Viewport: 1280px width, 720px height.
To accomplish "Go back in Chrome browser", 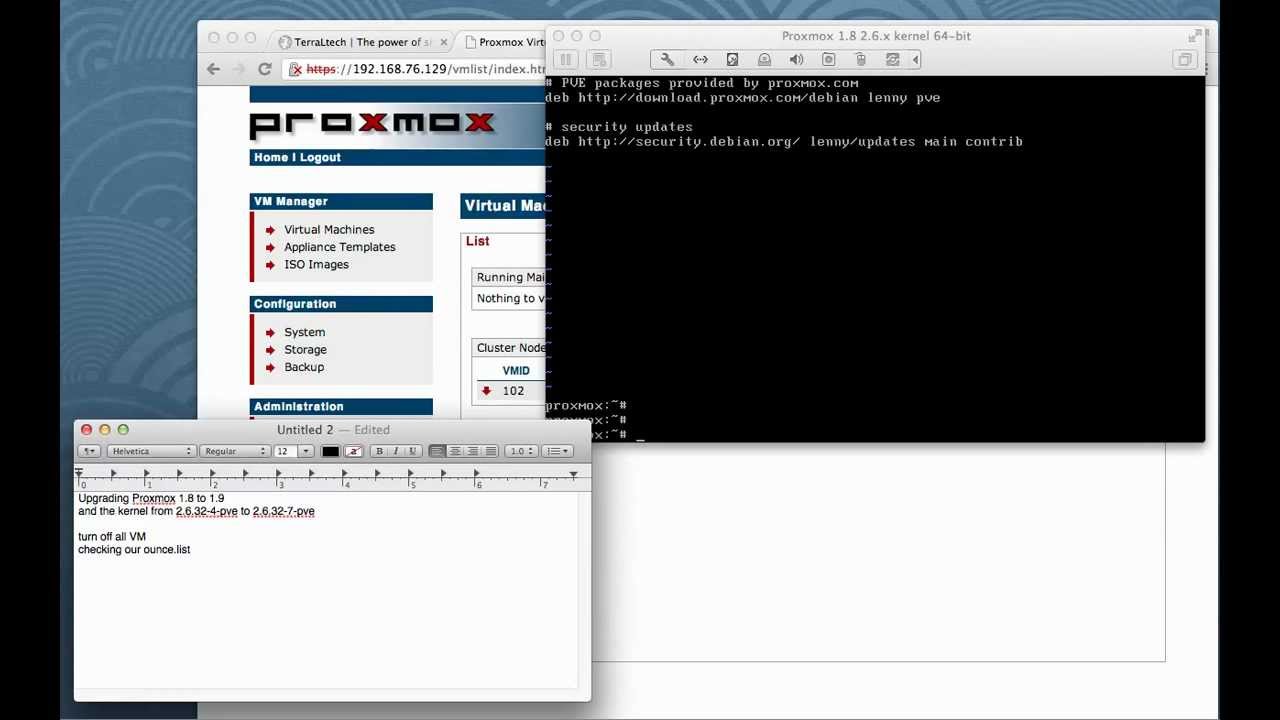I will 213,69.
